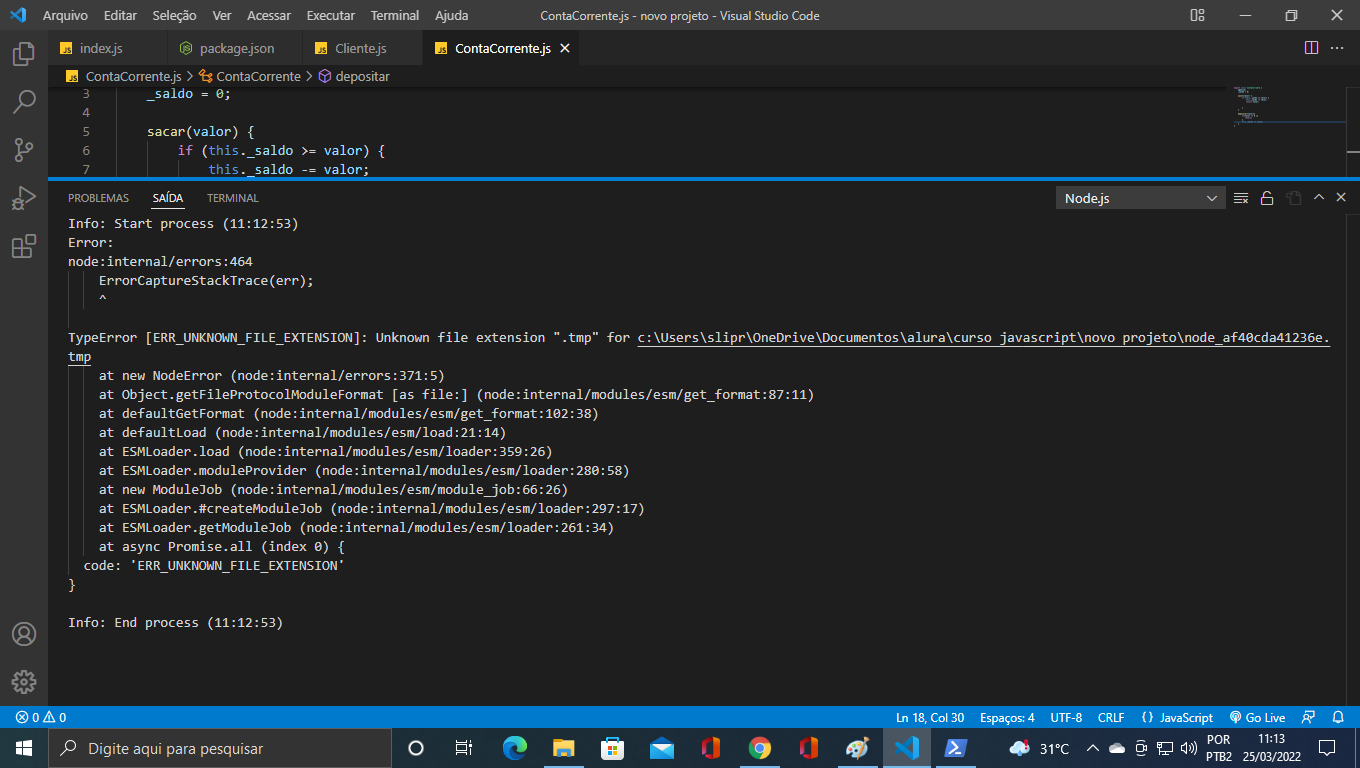Open PowerShell from taskbar
1360x768 pixels.
tap(956, 748)
